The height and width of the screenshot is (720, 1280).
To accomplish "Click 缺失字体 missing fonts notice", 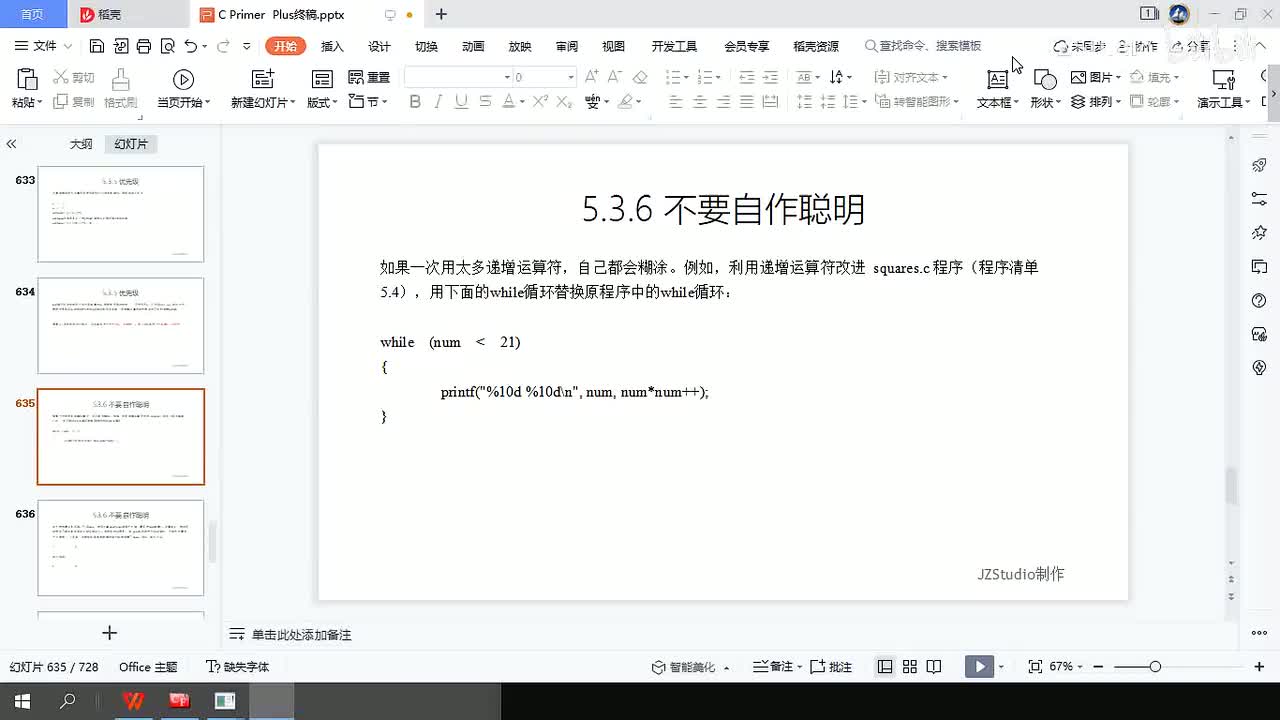I will pos(238,667).
